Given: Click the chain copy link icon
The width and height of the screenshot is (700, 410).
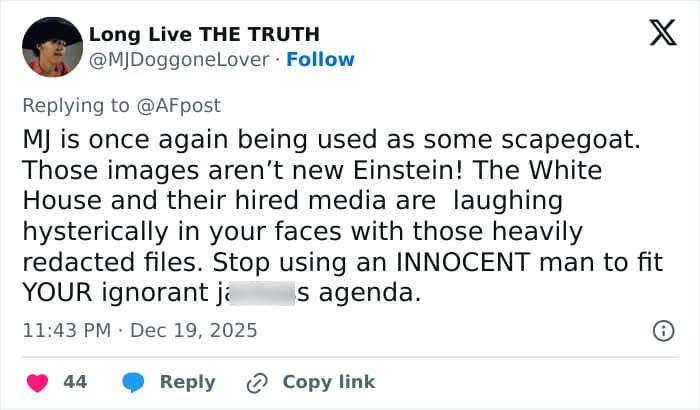Looking at the screenshot, I should click(x=258, y=382).
